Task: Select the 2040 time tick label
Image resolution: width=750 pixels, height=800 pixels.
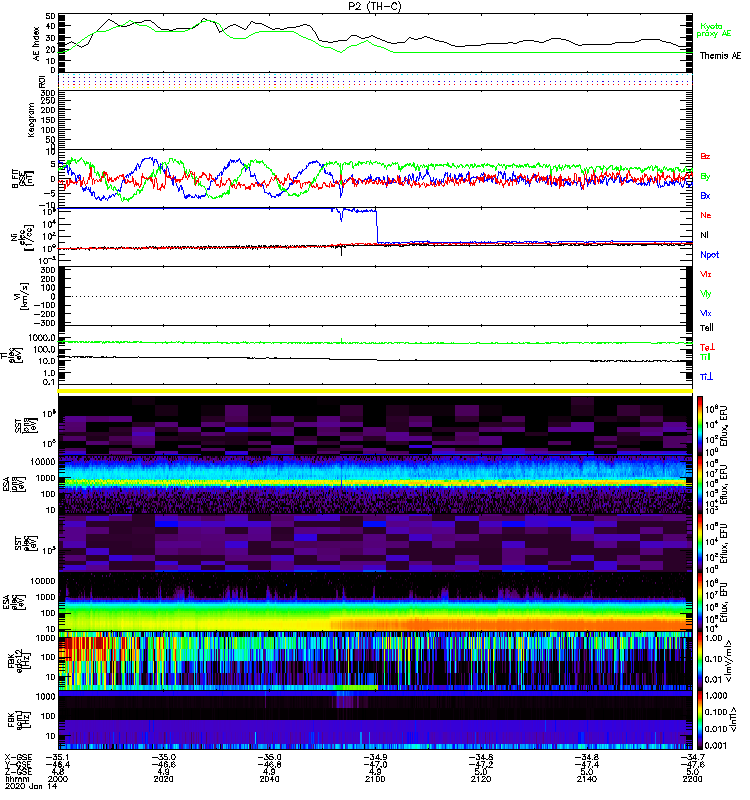Action: pyautogui.click(x=269, y=779)
